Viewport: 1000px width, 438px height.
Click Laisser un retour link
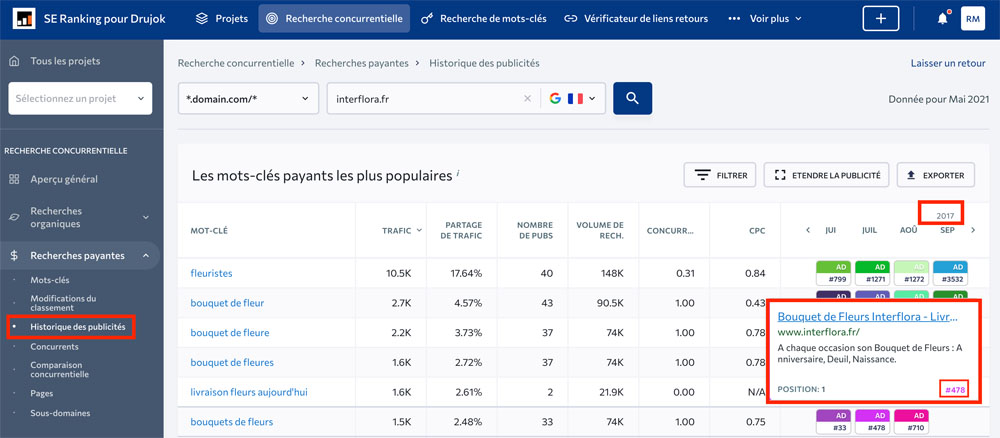point(948,63)
